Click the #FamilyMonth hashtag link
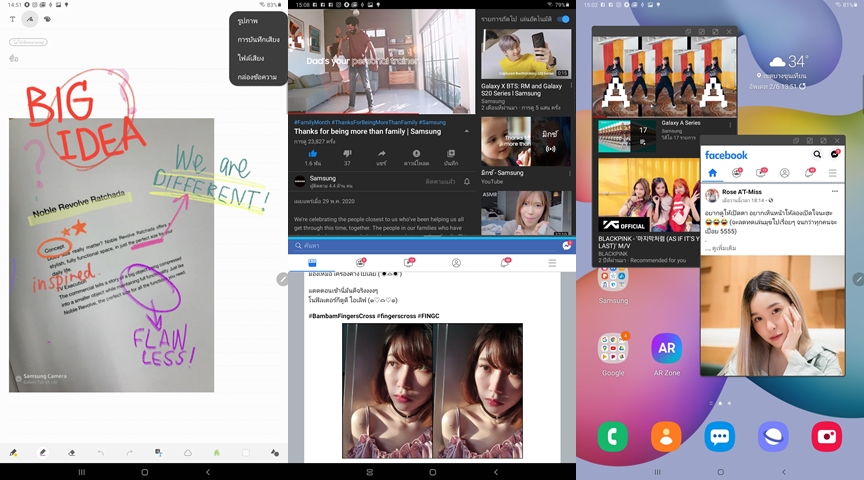The image size is (864, 480). coord(317,121)
